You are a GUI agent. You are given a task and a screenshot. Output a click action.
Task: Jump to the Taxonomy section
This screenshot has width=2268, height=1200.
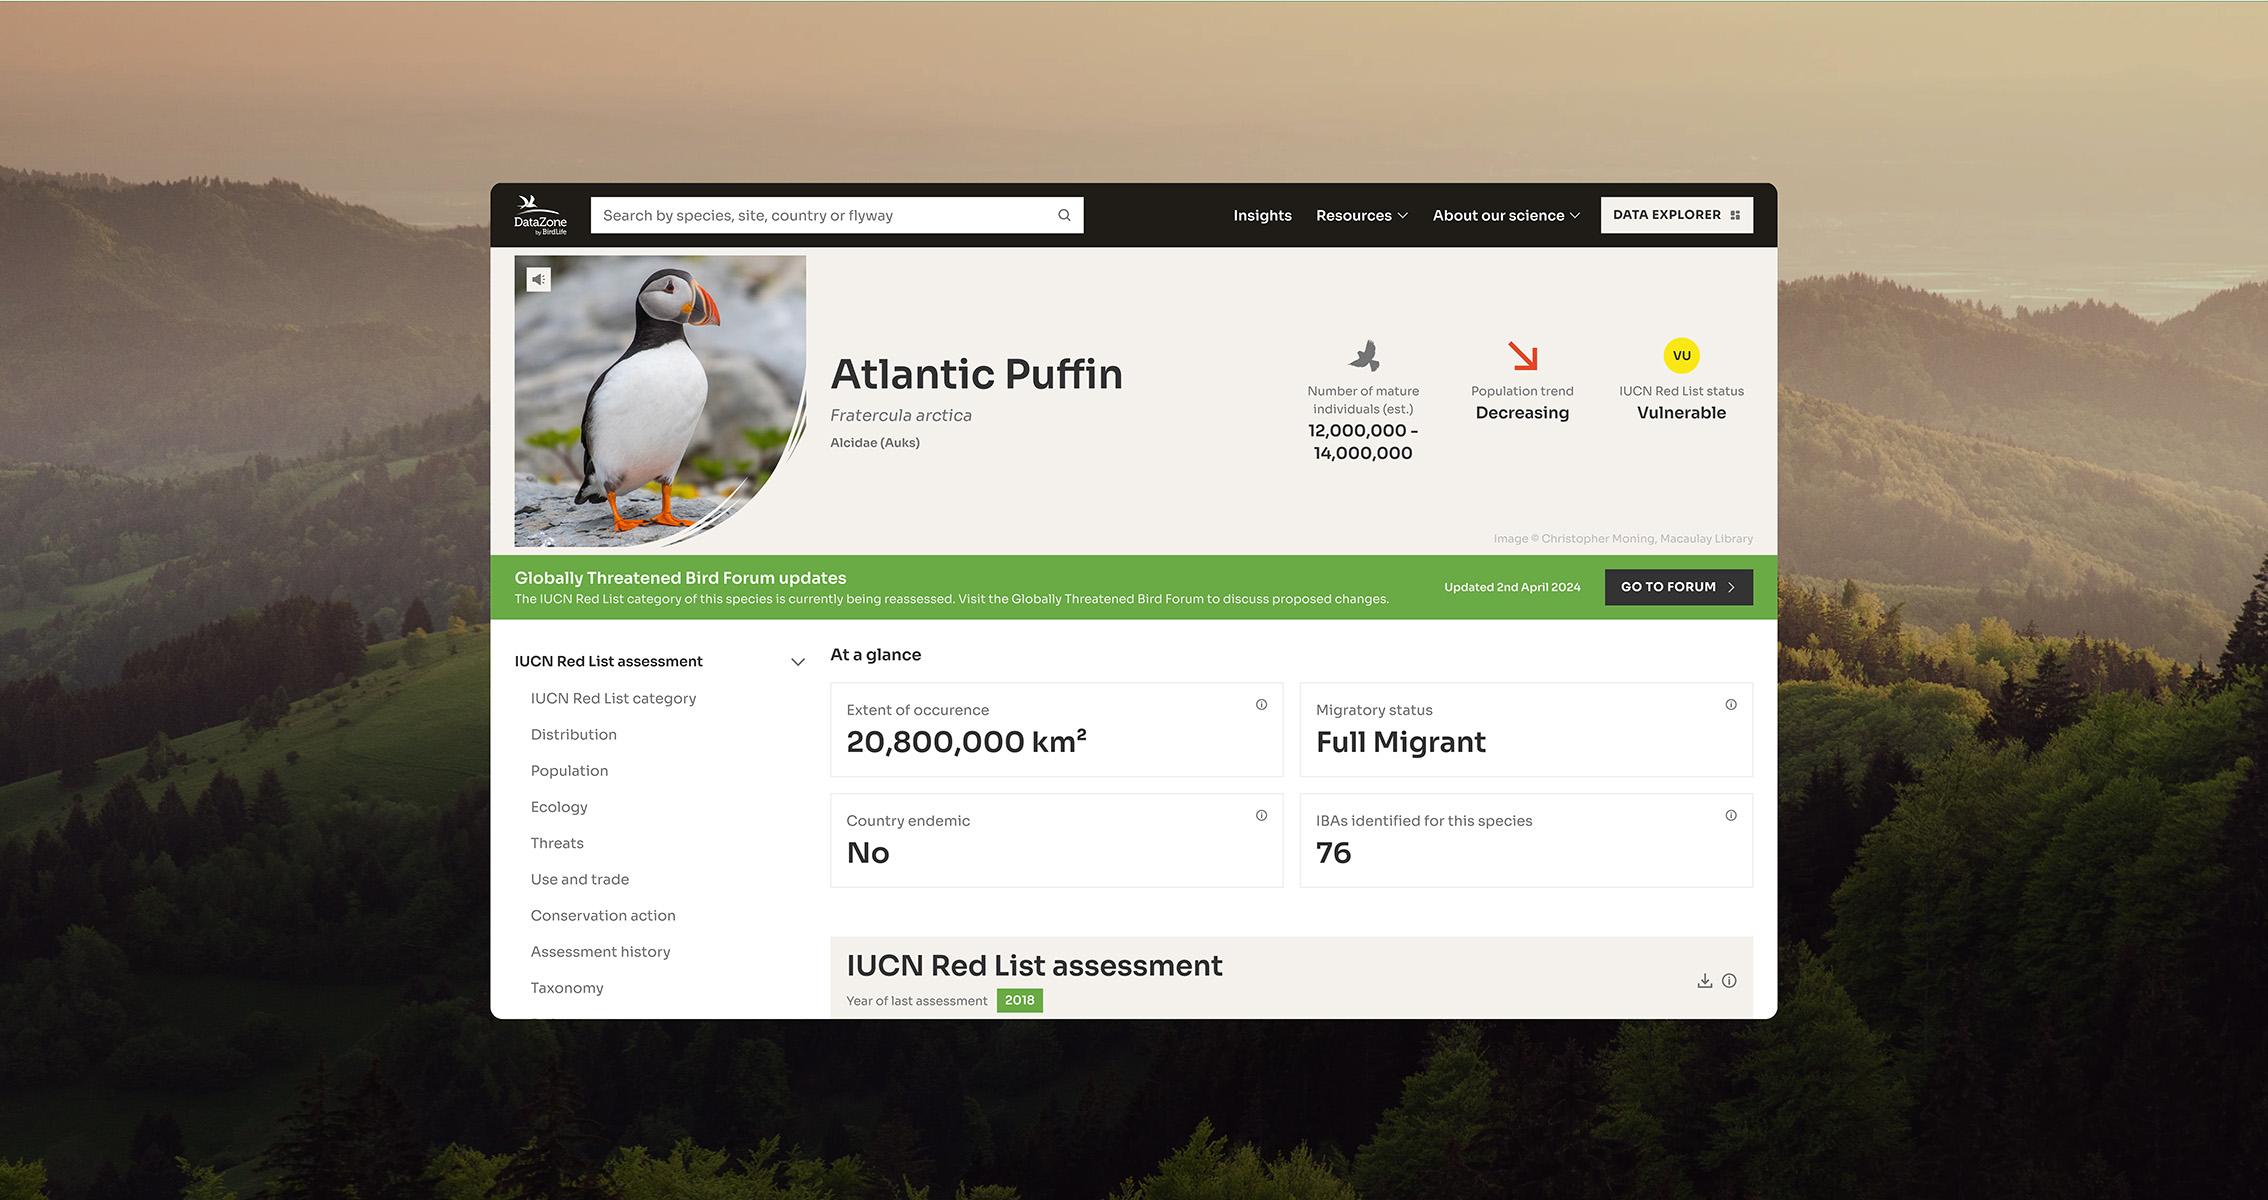click(567, 987)
